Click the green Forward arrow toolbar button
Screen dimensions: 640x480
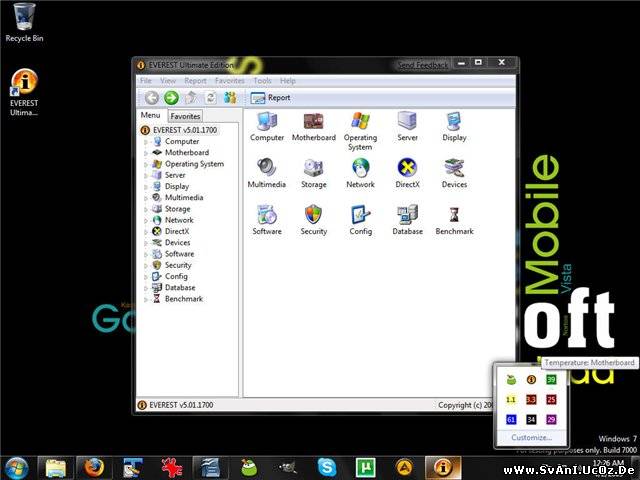171,97
